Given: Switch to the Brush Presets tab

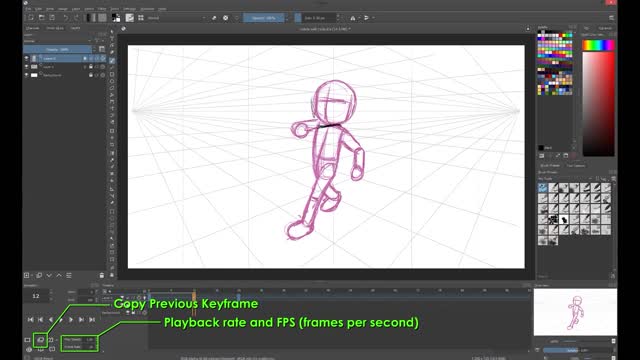Looking at the screenshot, I should (550, 166).
